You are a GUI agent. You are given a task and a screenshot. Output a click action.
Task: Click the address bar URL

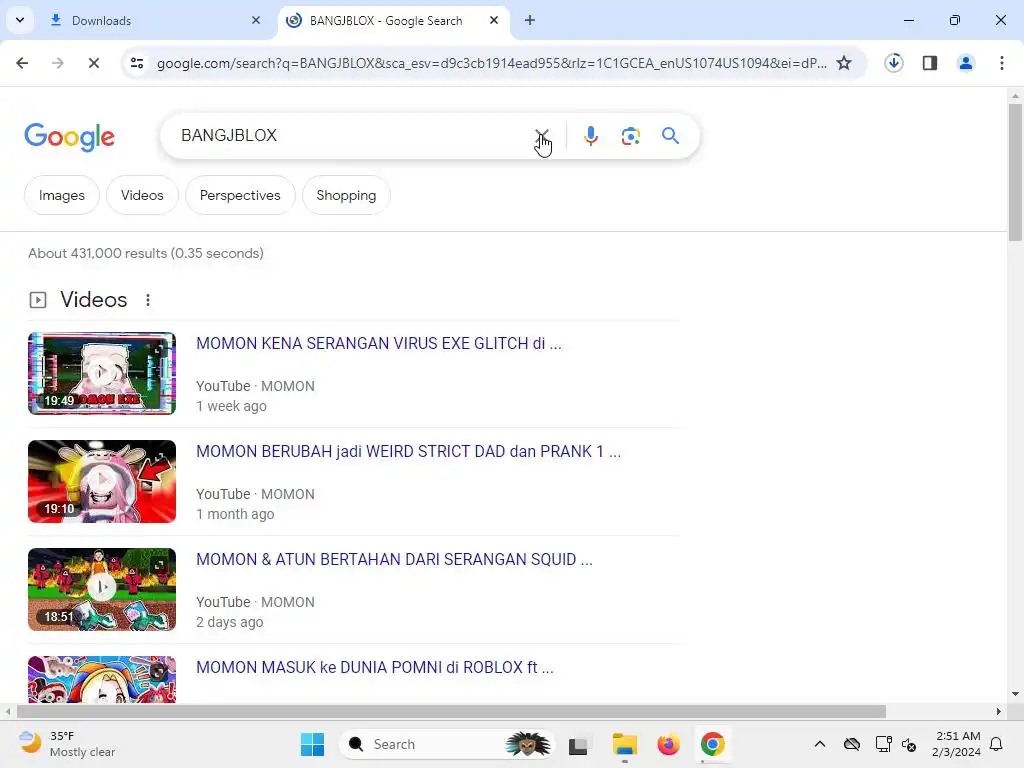click(x=491, y=63)
